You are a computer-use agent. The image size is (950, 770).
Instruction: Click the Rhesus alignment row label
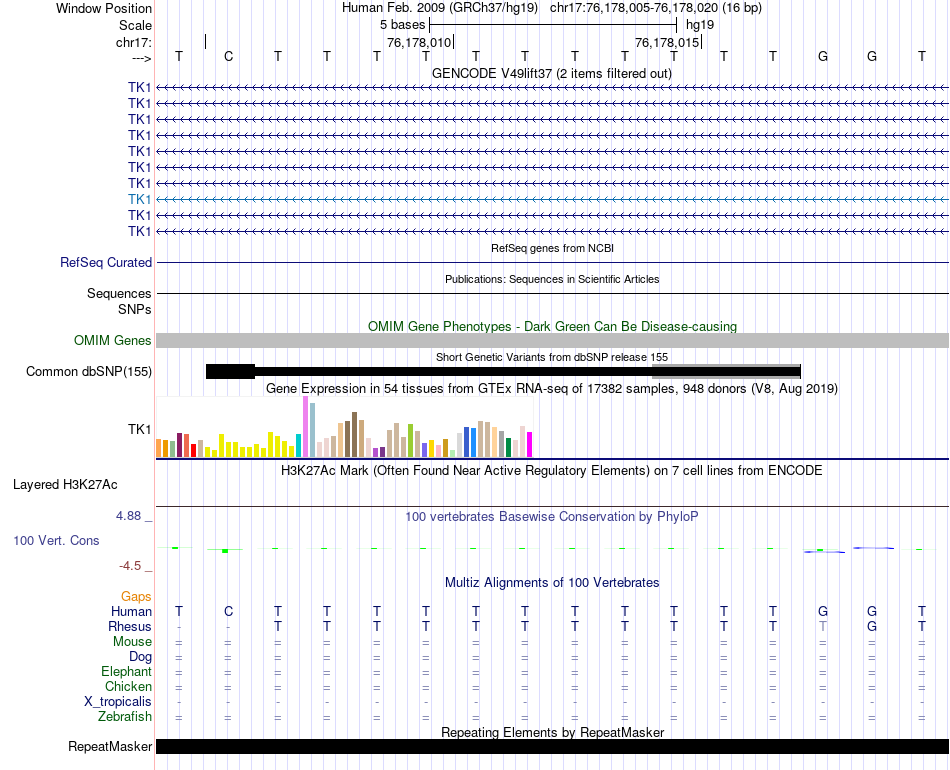[x=130, y=626]
